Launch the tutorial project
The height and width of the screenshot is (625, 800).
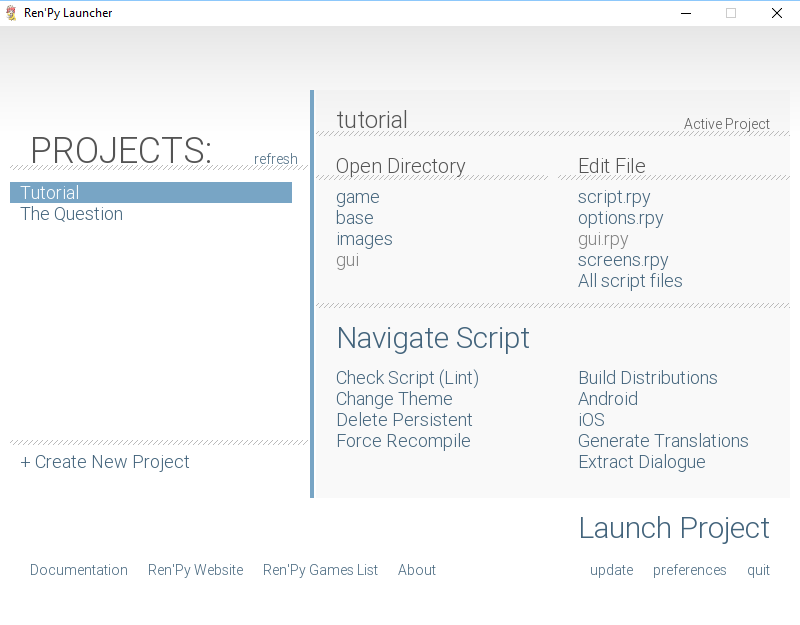674,528
